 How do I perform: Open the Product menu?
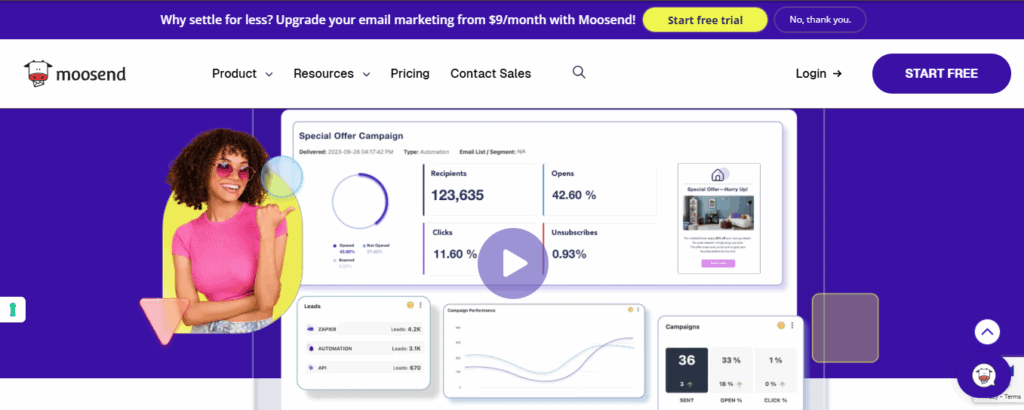234,74
